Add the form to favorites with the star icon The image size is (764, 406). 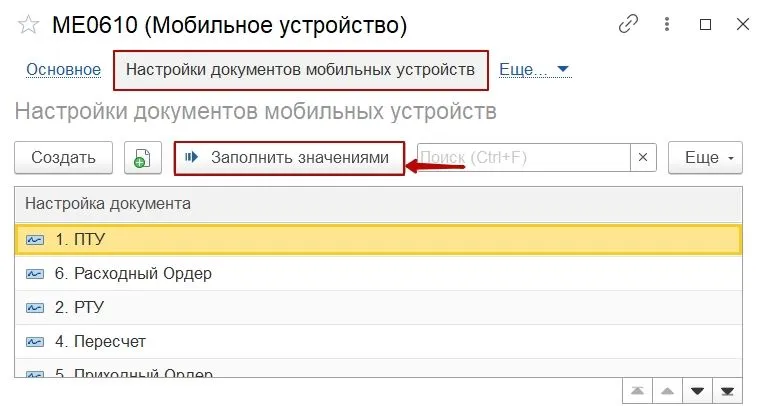29,25
